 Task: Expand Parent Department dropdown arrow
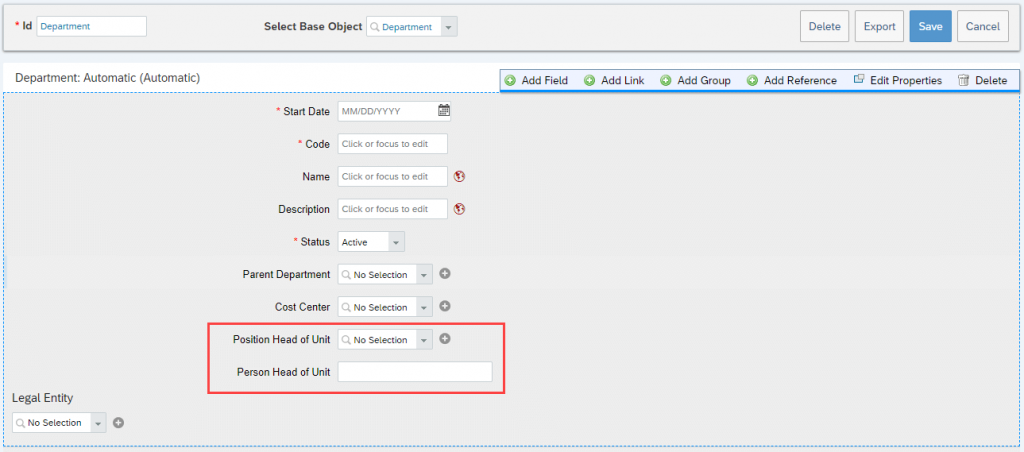click(x=424, y=274)
